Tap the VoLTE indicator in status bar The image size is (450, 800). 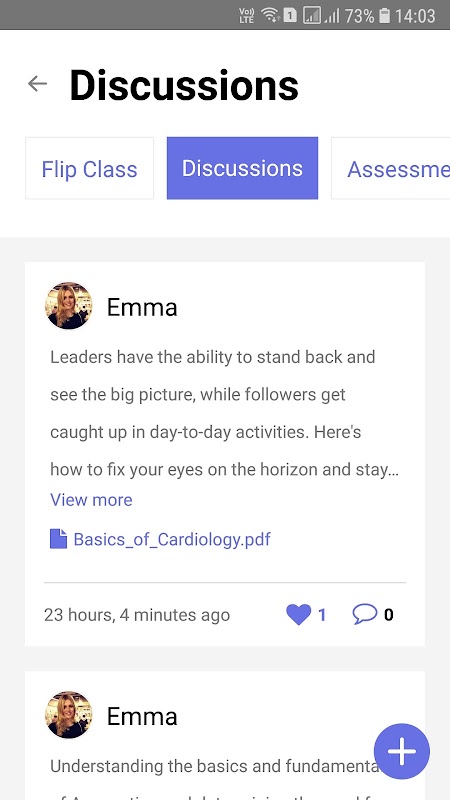tap(246, 16)
